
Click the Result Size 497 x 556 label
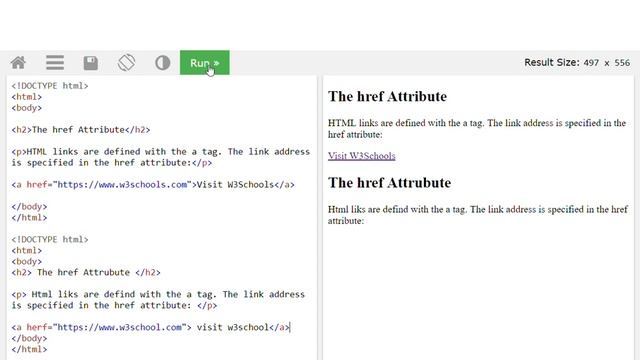(577, 63)
